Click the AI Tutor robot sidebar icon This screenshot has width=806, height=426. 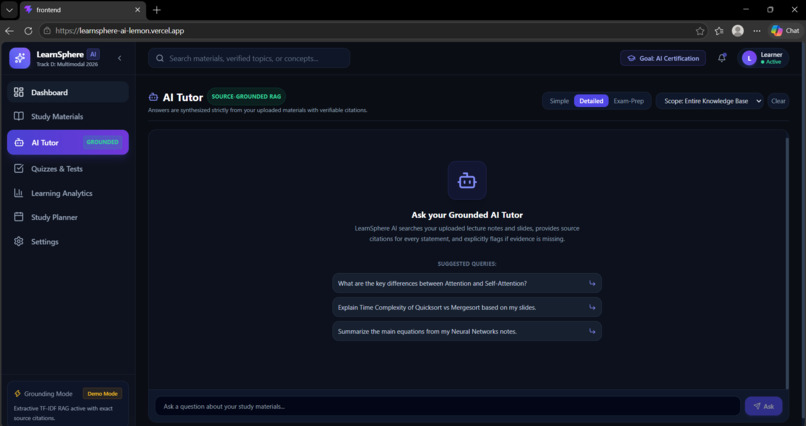pos(19,142)
